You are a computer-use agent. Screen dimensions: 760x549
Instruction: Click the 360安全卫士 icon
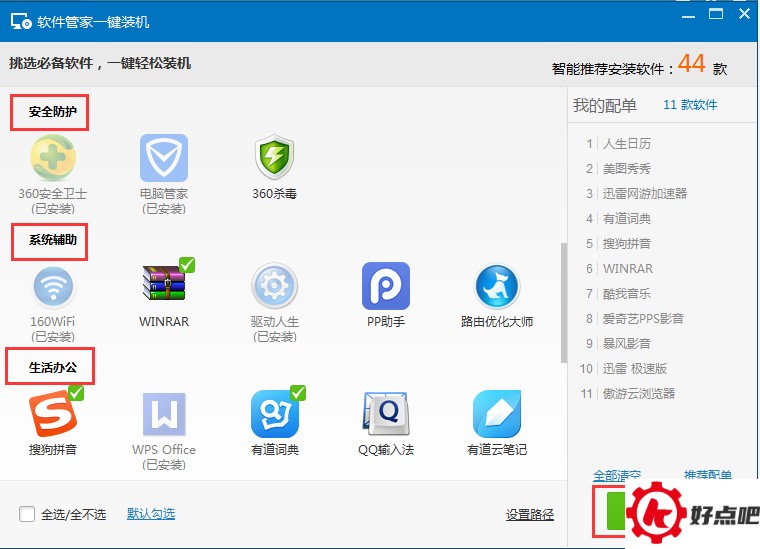pos(53,157)
